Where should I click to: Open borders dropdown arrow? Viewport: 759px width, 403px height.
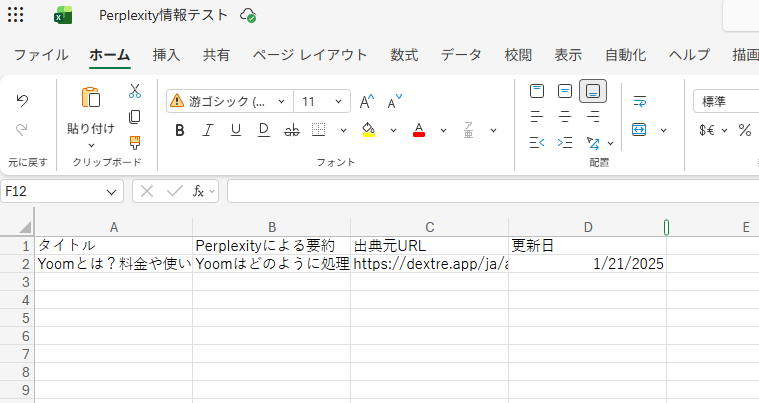click(343, 130)
